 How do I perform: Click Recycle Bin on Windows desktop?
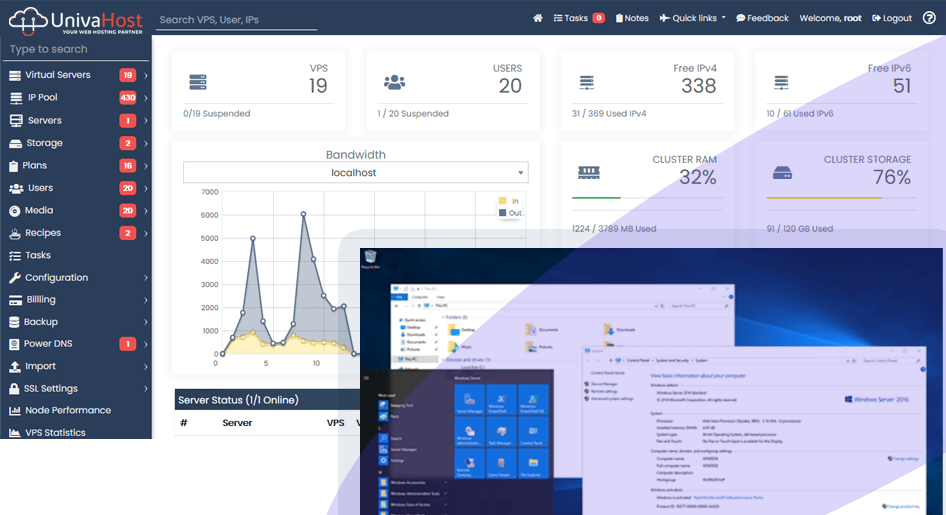(x=370, y=260)
